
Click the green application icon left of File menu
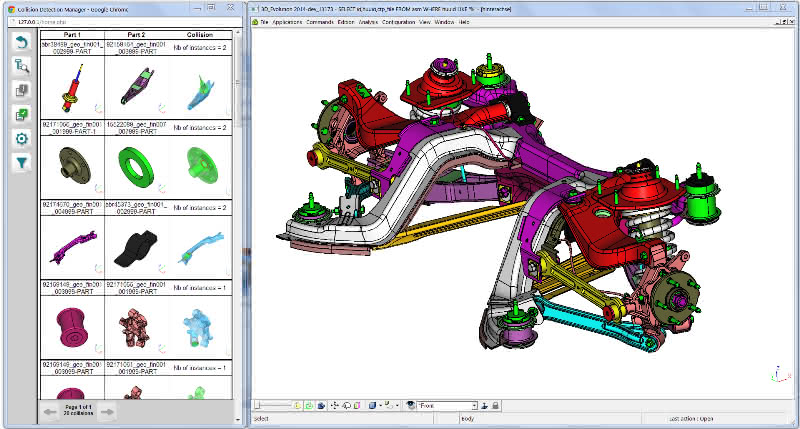click(255, 22)
